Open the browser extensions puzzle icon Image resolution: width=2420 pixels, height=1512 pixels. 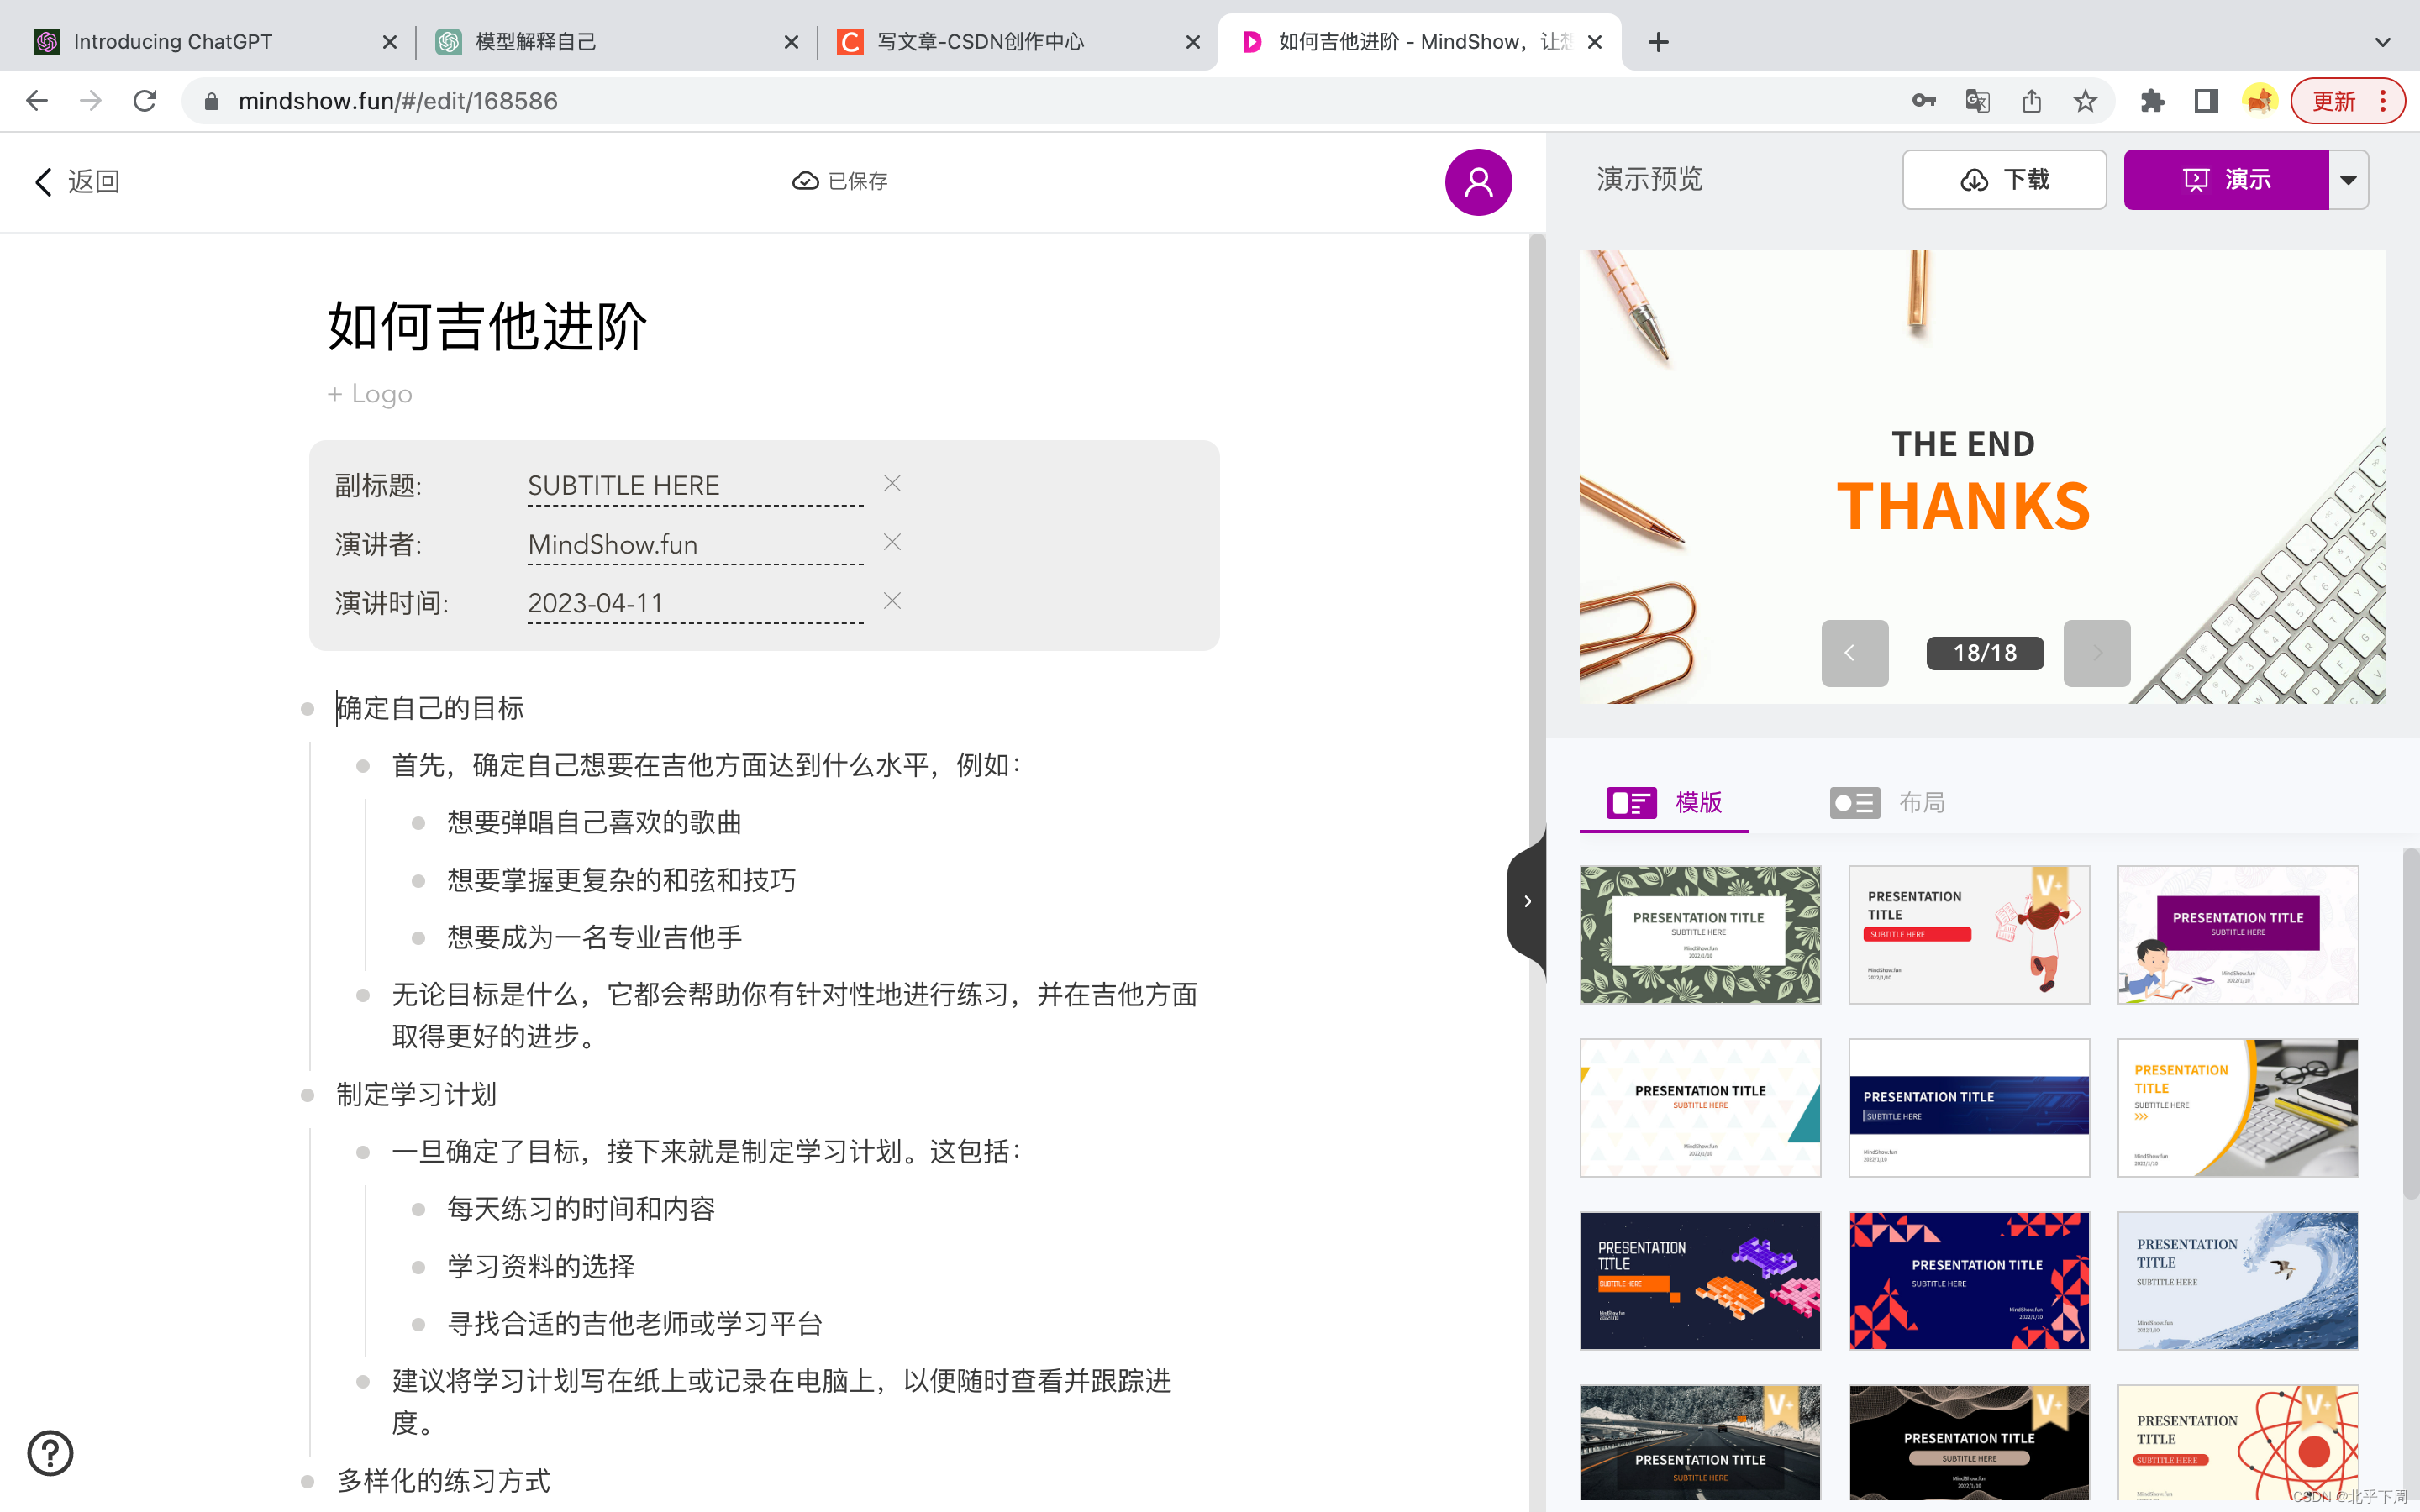click(2152, 101)
